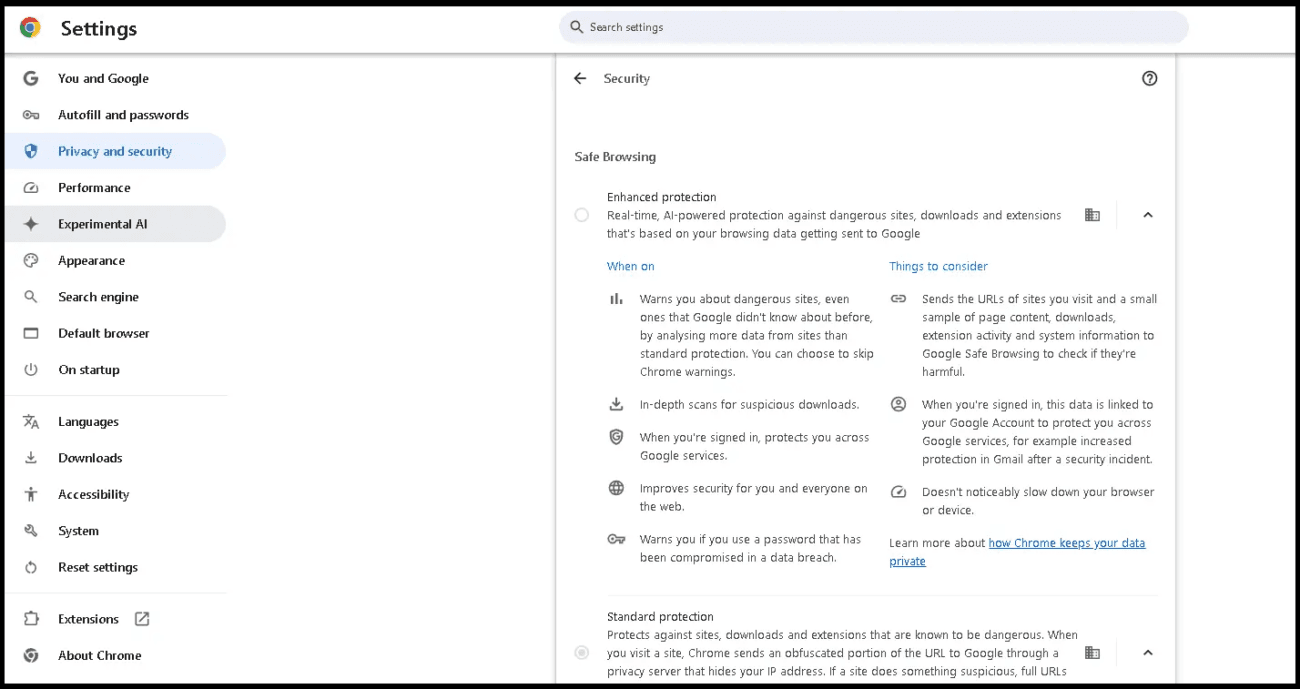This screenshot has height=689, width=1300.
Task: Select the Standard protection radio button
Action: coord(582,653)
